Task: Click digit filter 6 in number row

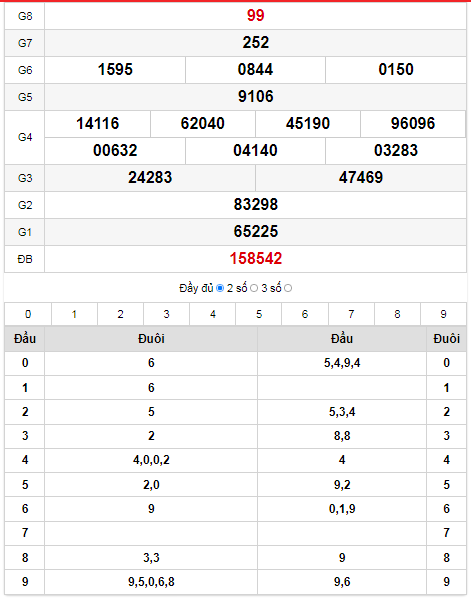Action: (x=305, y=314)
